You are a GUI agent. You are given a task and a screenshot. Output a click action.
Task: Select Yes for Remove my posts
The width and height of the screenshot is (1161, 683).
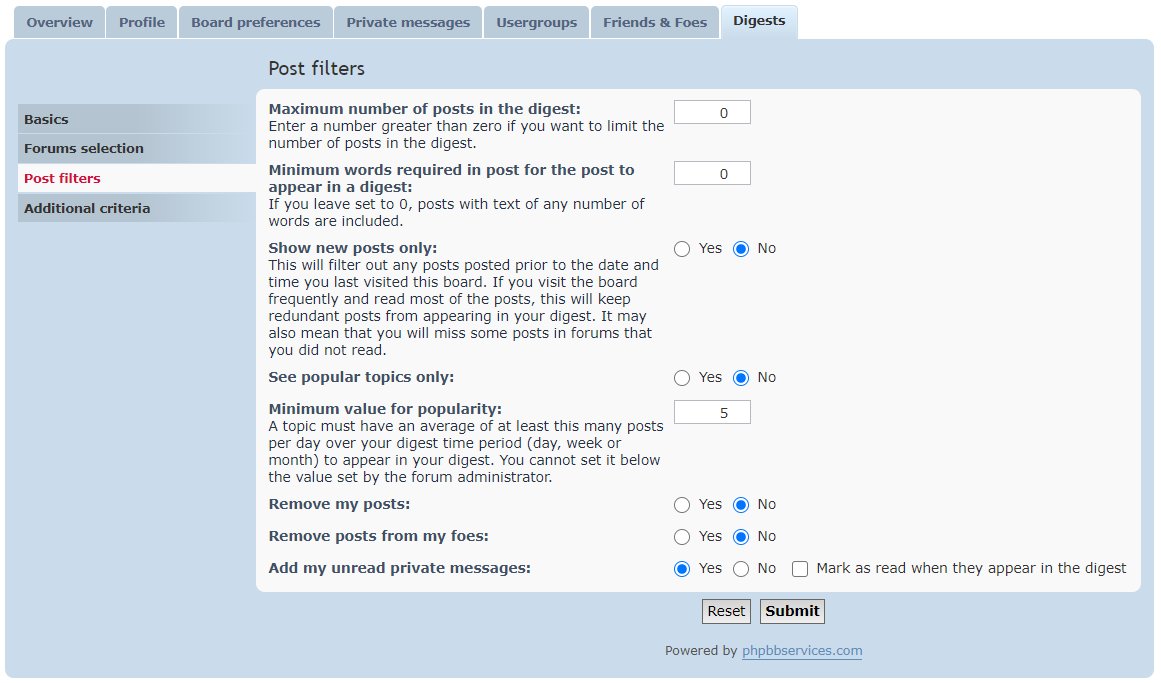tap(682, 505)
